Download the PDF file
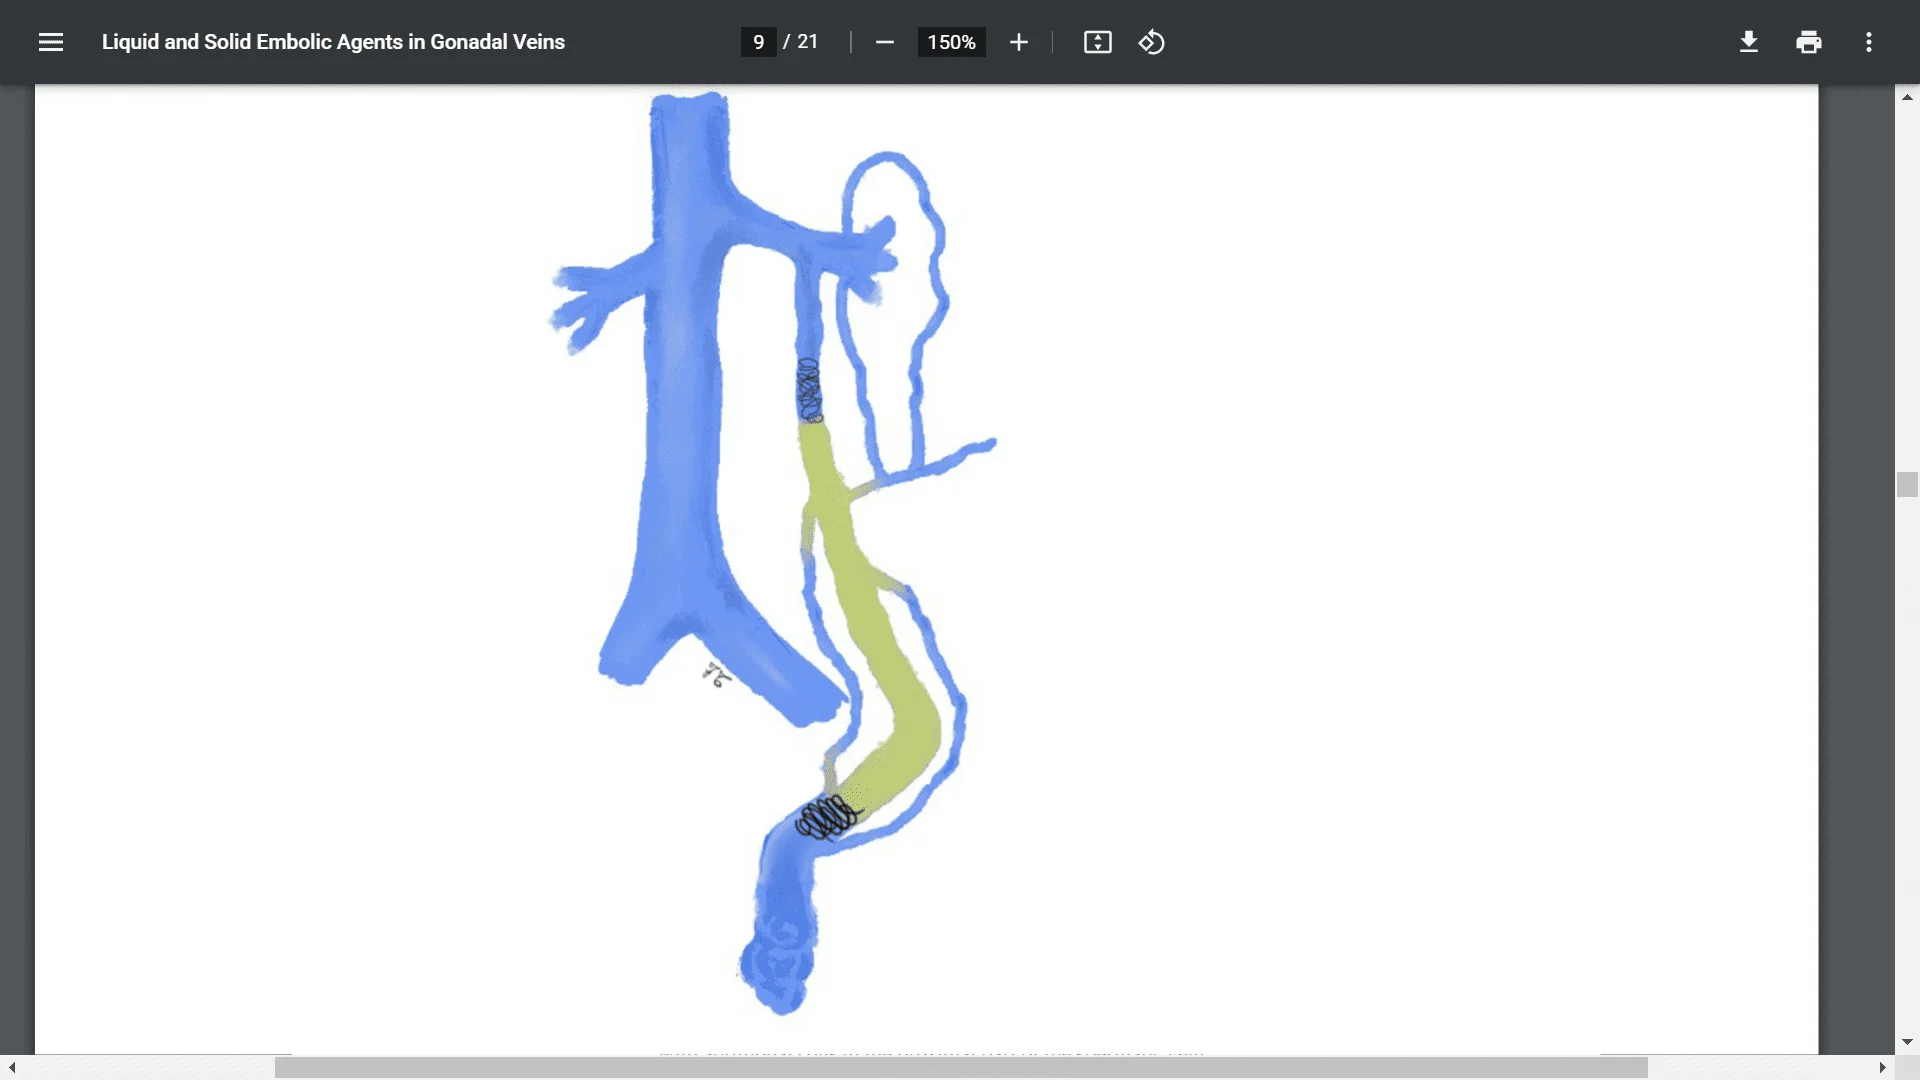 point(1749,42)
